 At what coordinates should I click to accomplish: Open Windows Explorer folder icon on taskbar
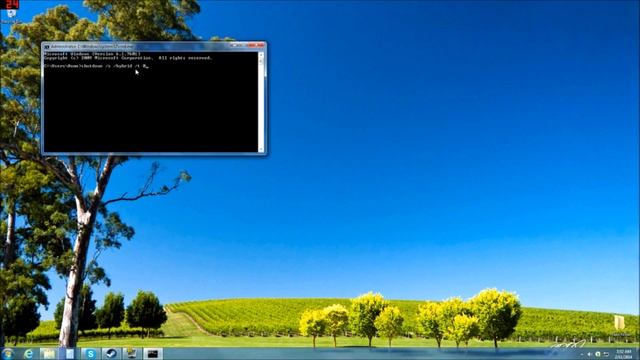[x=48, y=354]
